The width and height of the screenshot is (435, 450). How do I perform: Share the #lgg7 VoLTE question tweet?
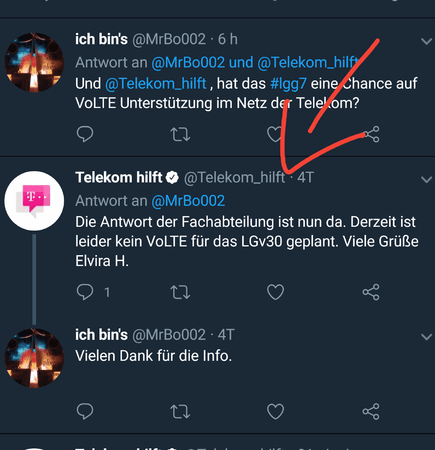(371, 134)
